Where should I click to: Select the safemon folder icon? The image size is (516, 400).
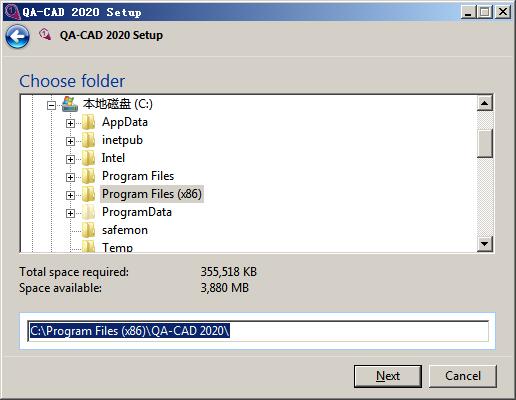click(89, 230)
